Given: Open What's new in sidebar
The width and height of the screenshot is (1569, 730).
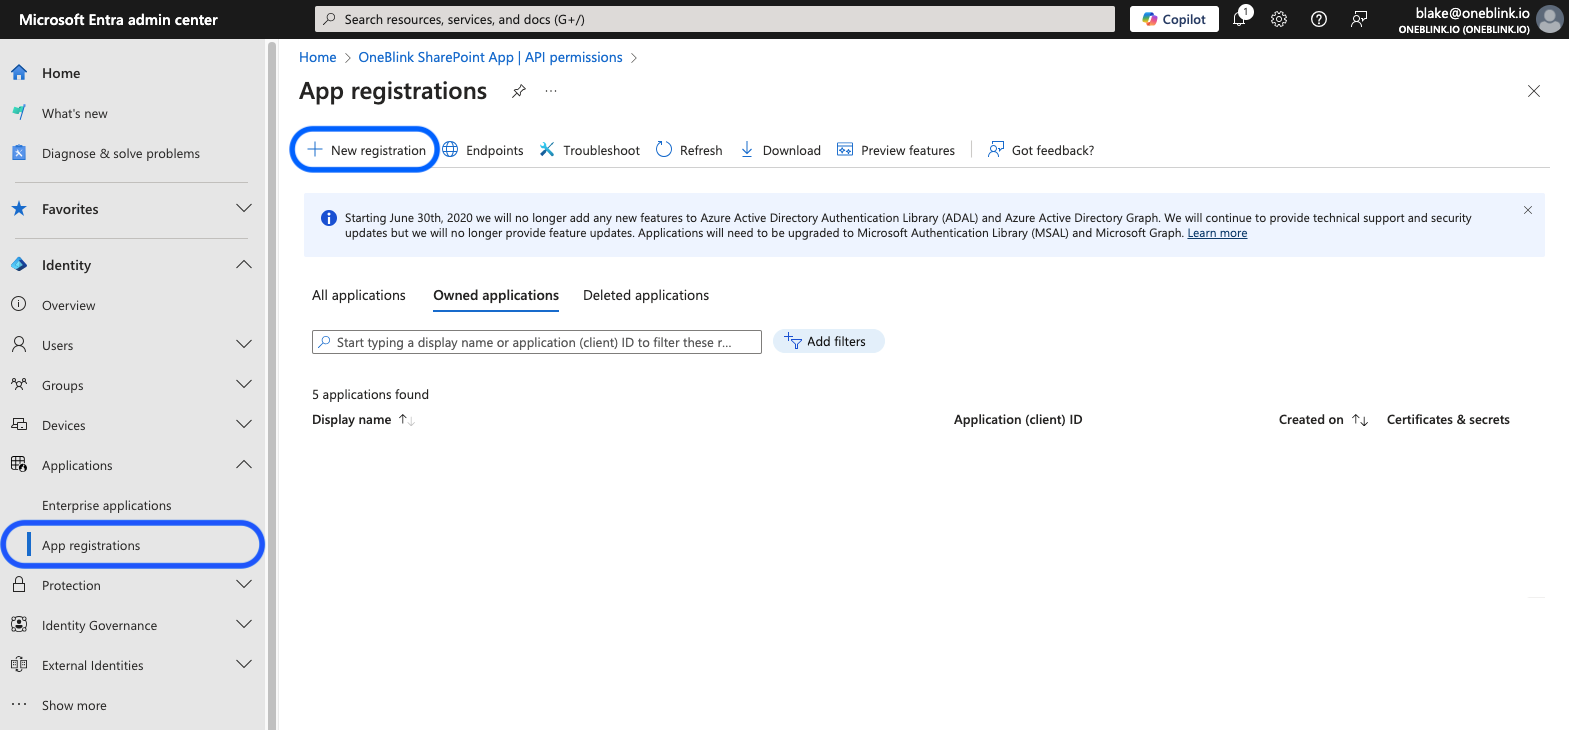Looking at the screenshot, I should (x=75, y=113).
